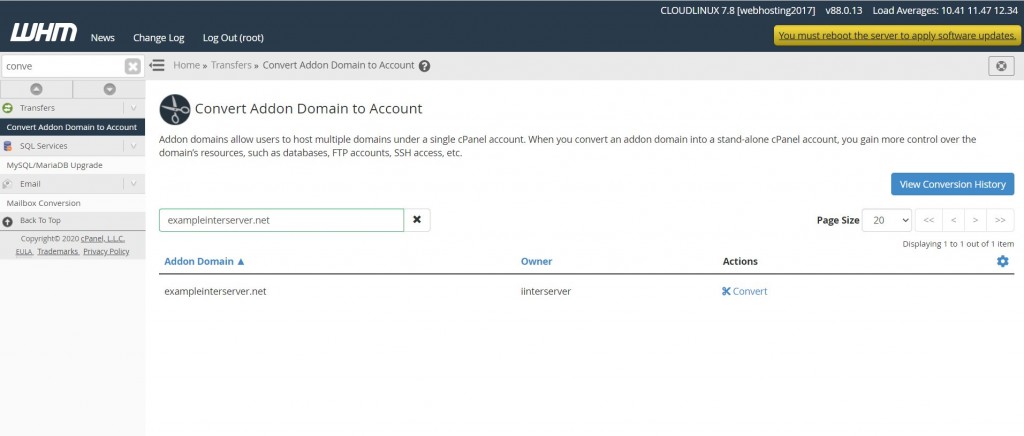Viewport: 1024px width, 436px height.
Task: Open the Privacy Policy link
Action: point(106,251)
